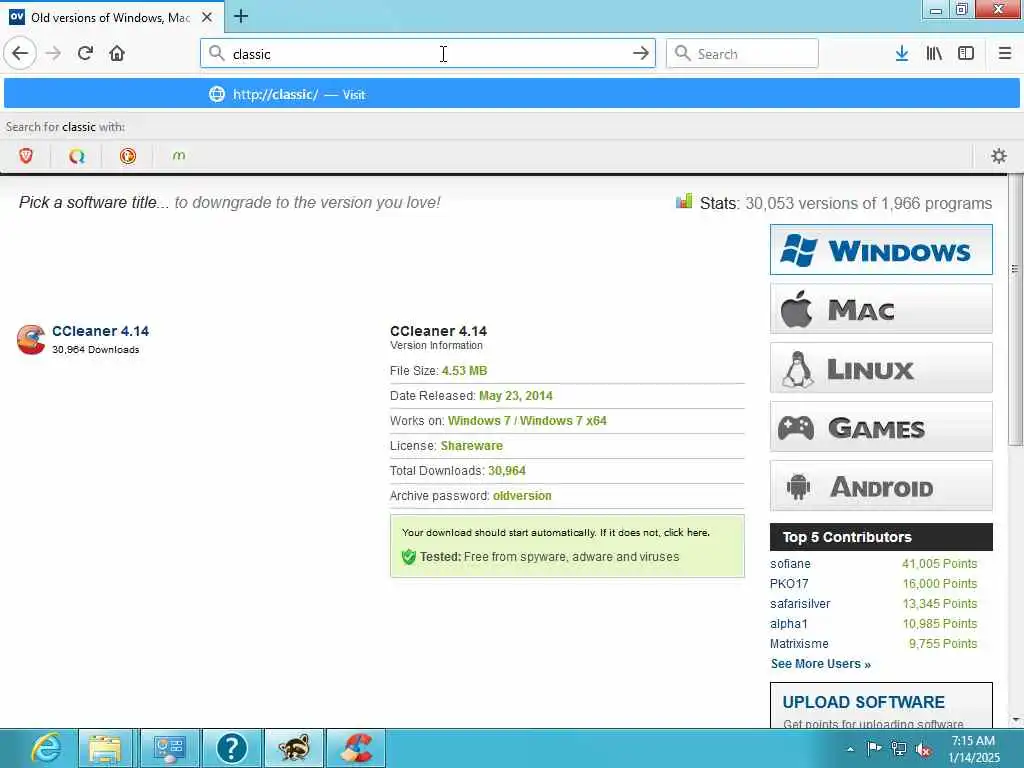This screenshot has height=768, width=1024.
Task: Open the Mac software category
Action: [x=881, y=309]
